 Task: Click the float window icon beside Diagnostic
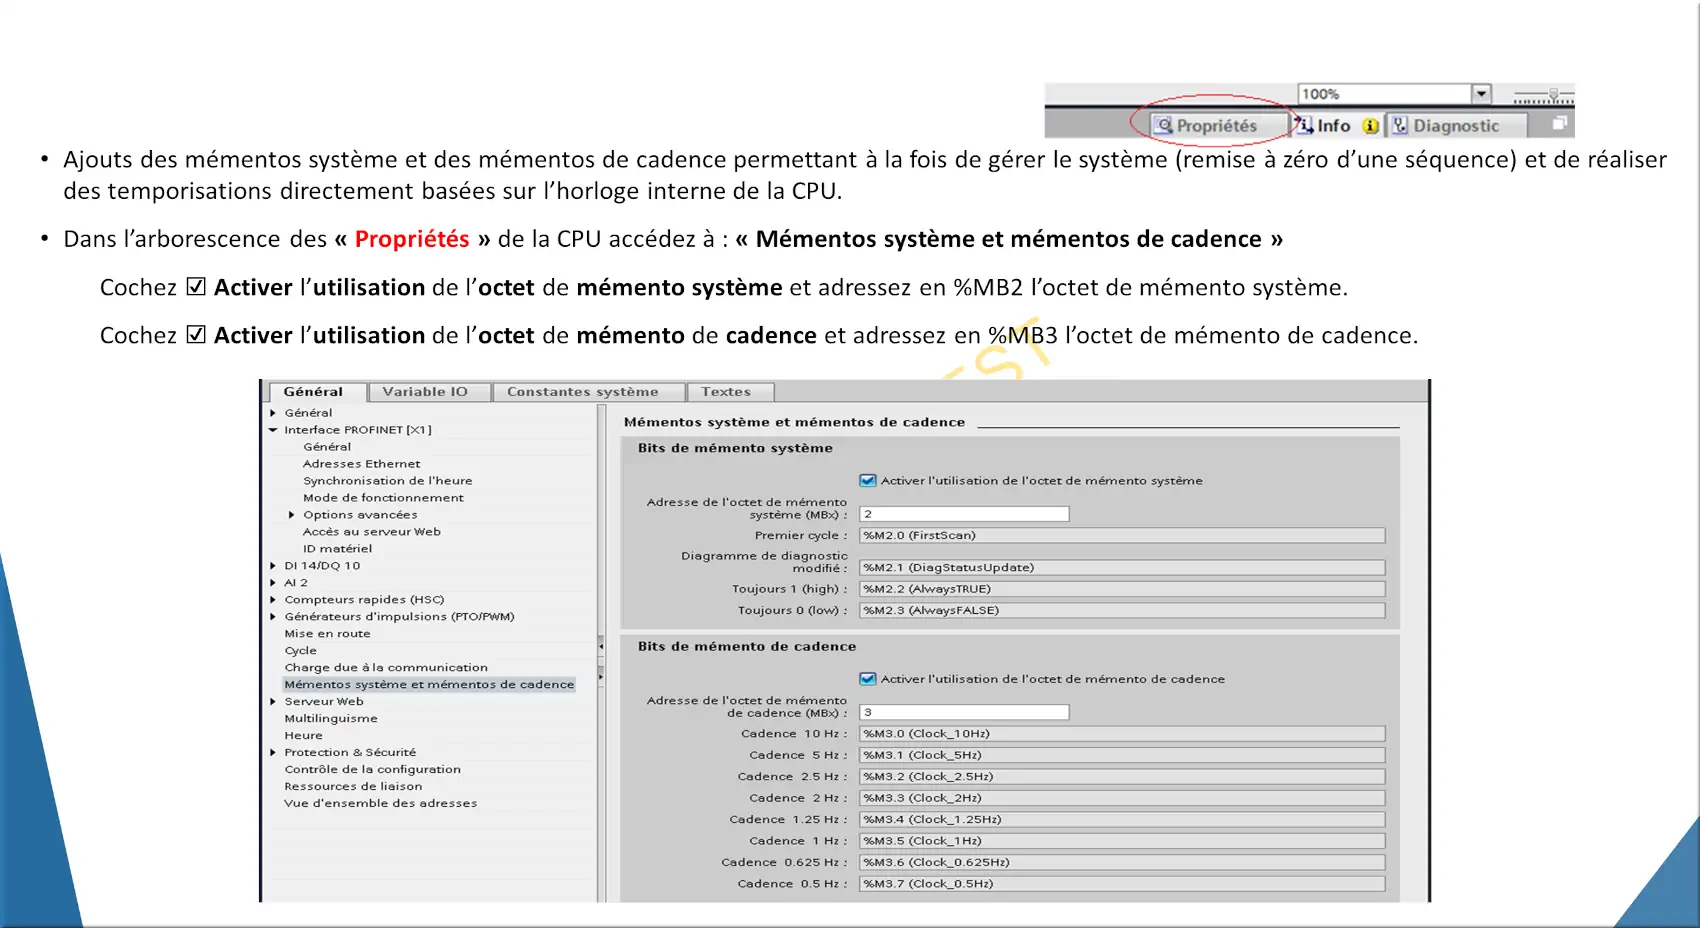pyautogui.click(x=1558, y=124)
